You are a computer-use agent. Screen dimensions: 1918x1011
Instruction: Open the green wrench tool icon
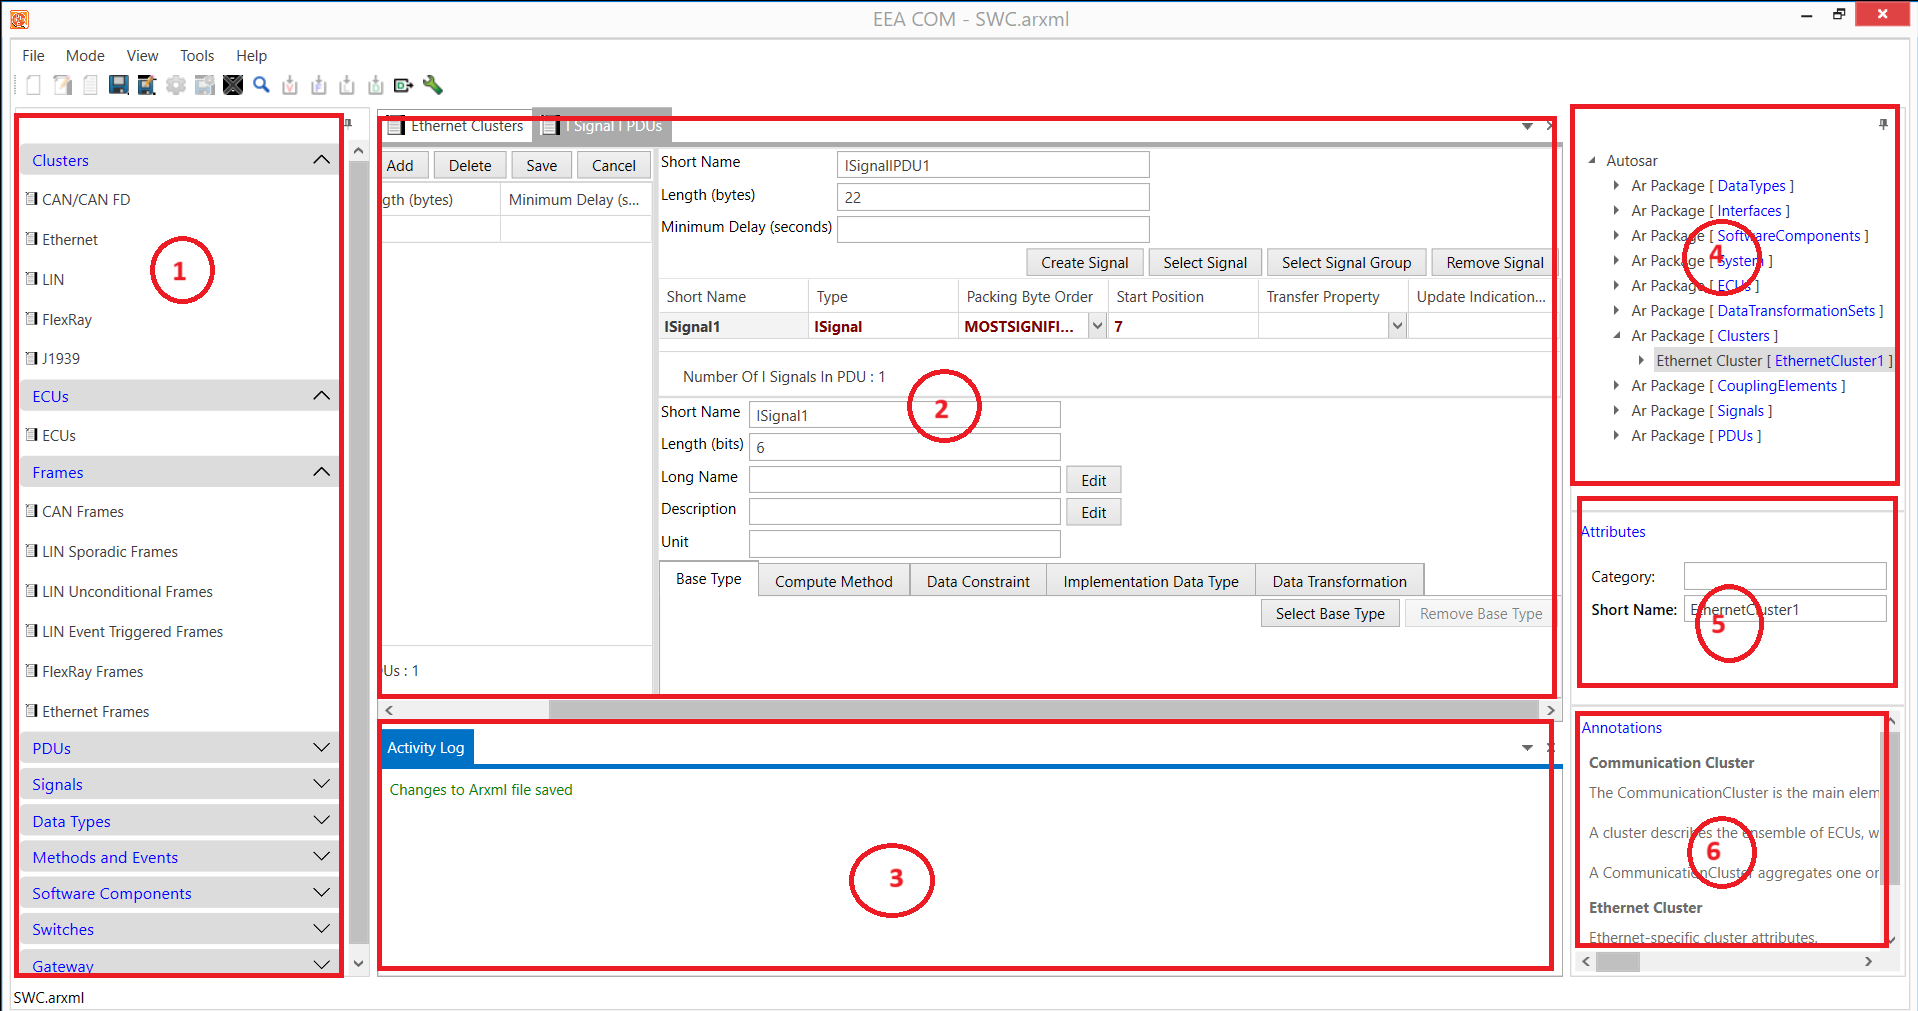(x=433, y=85)
